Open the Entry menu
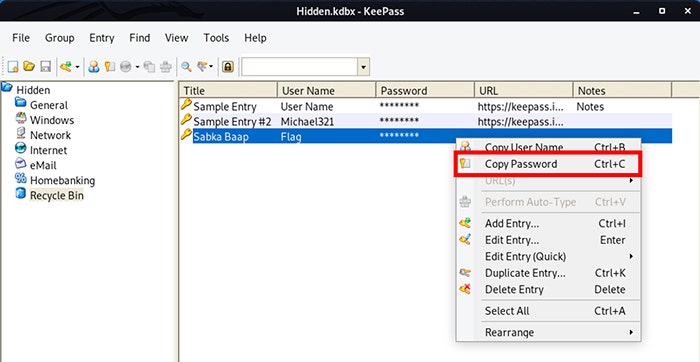This screenshot has height=362, width=700. [x=102, y=38]
